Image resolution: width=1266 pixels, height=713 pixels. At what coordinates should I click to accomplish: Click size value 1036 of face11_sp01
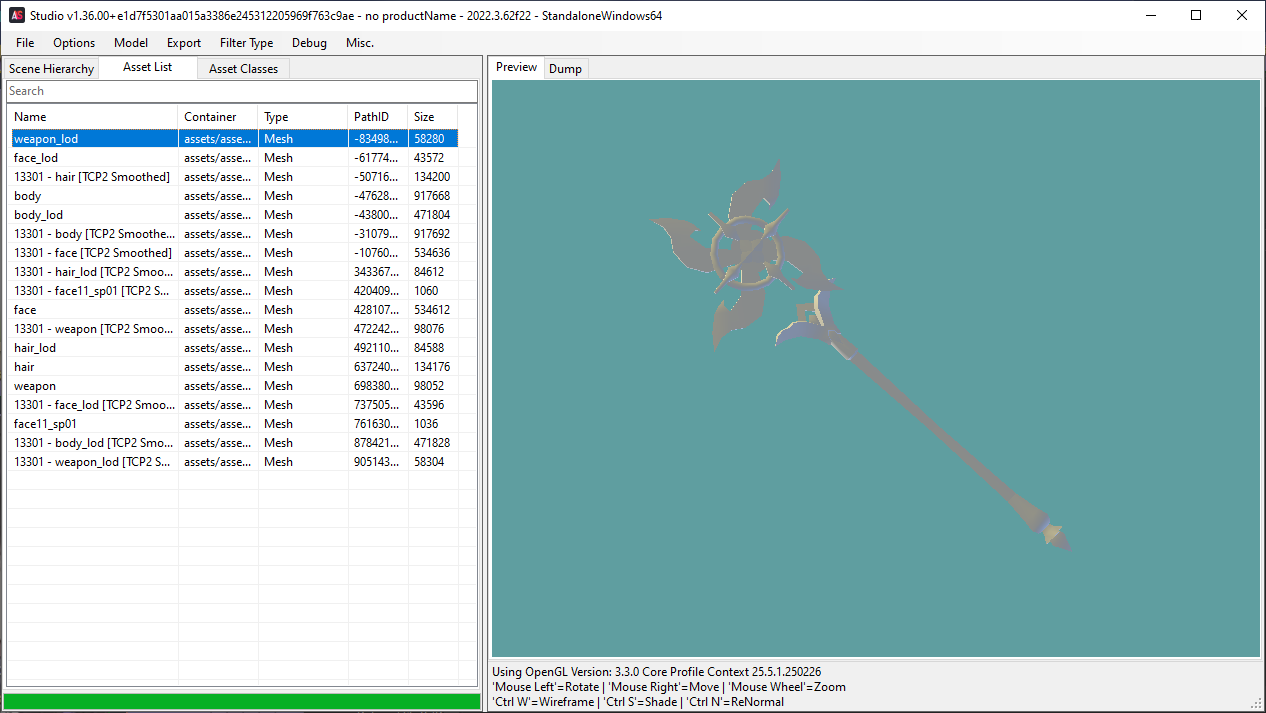click(426, 424)
